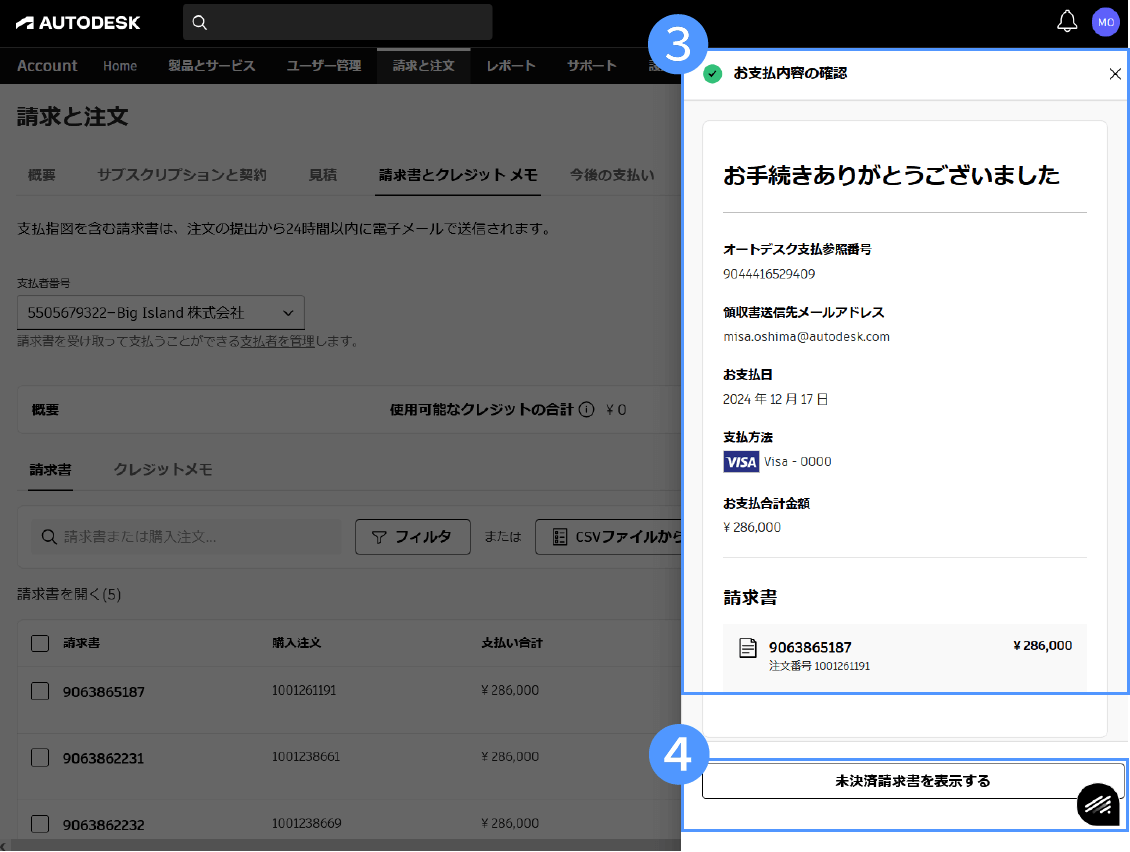Open the フィルタ filter options
Image resolution: width=1130 pixels, height=852 pixels.
(413, 537)
